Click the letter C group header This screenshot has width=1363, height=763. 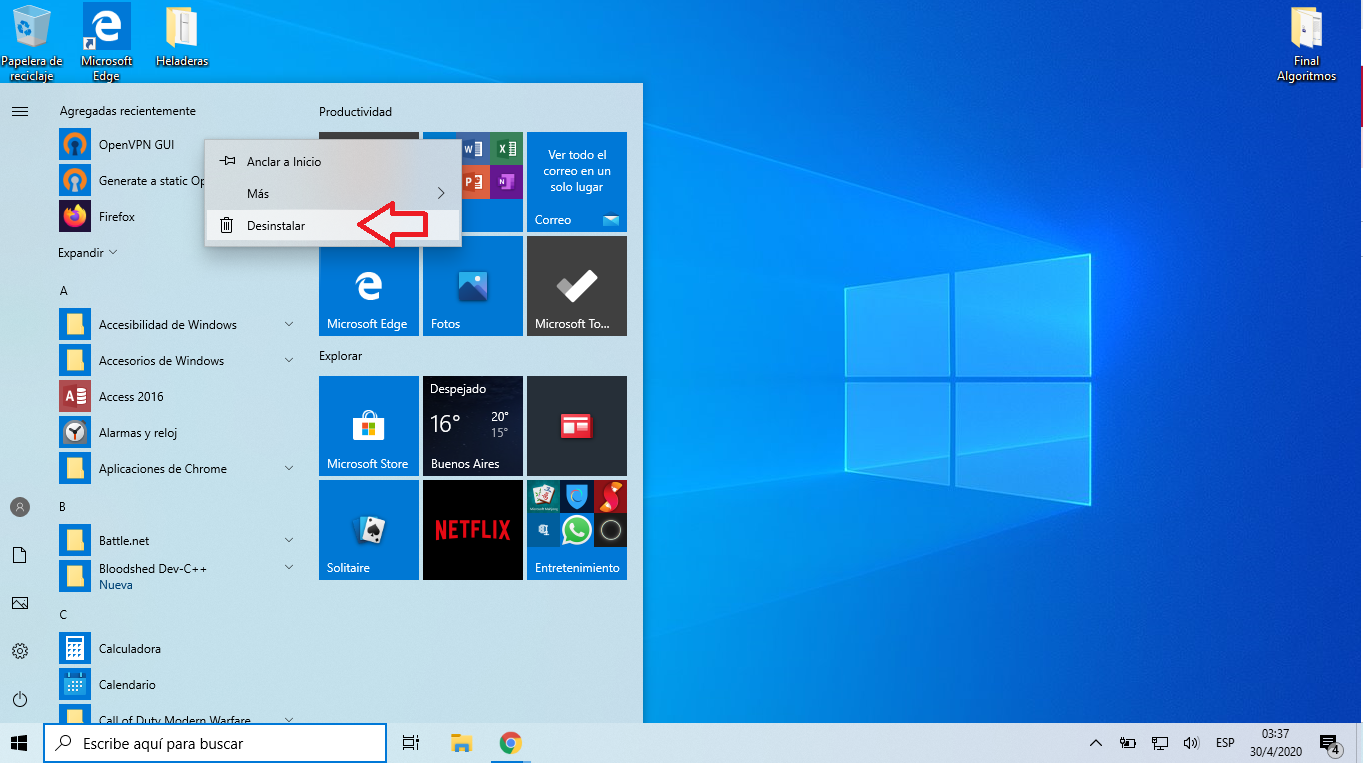point(63,615)
